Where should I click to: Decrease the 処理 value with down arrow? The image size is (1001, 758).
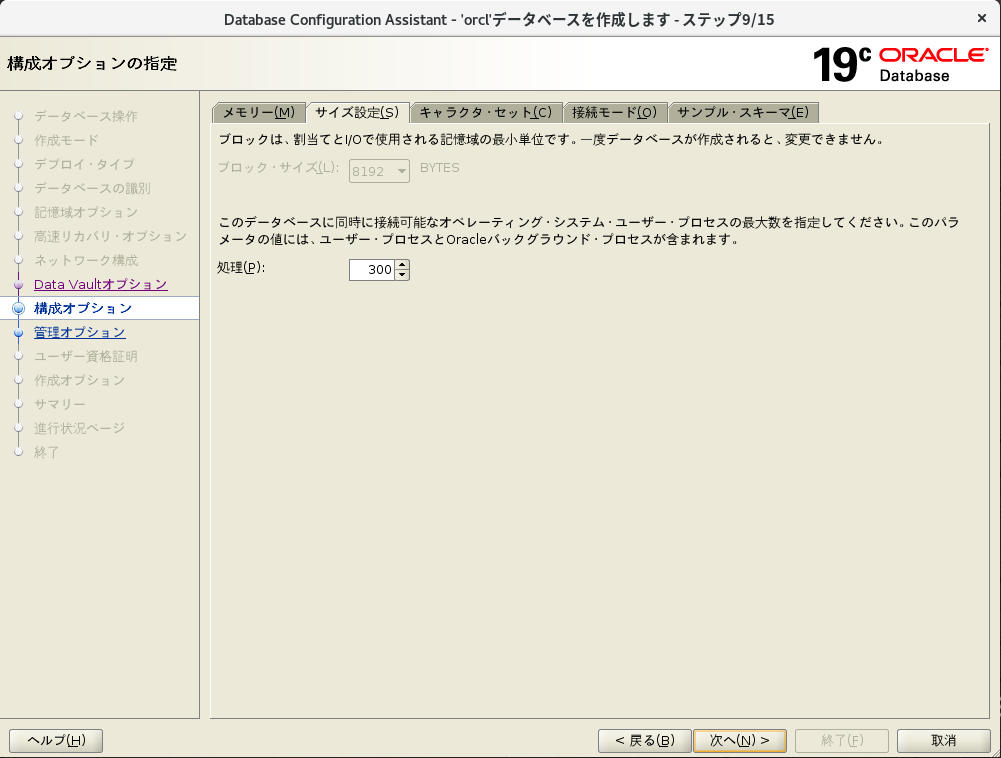click(402, 275)
